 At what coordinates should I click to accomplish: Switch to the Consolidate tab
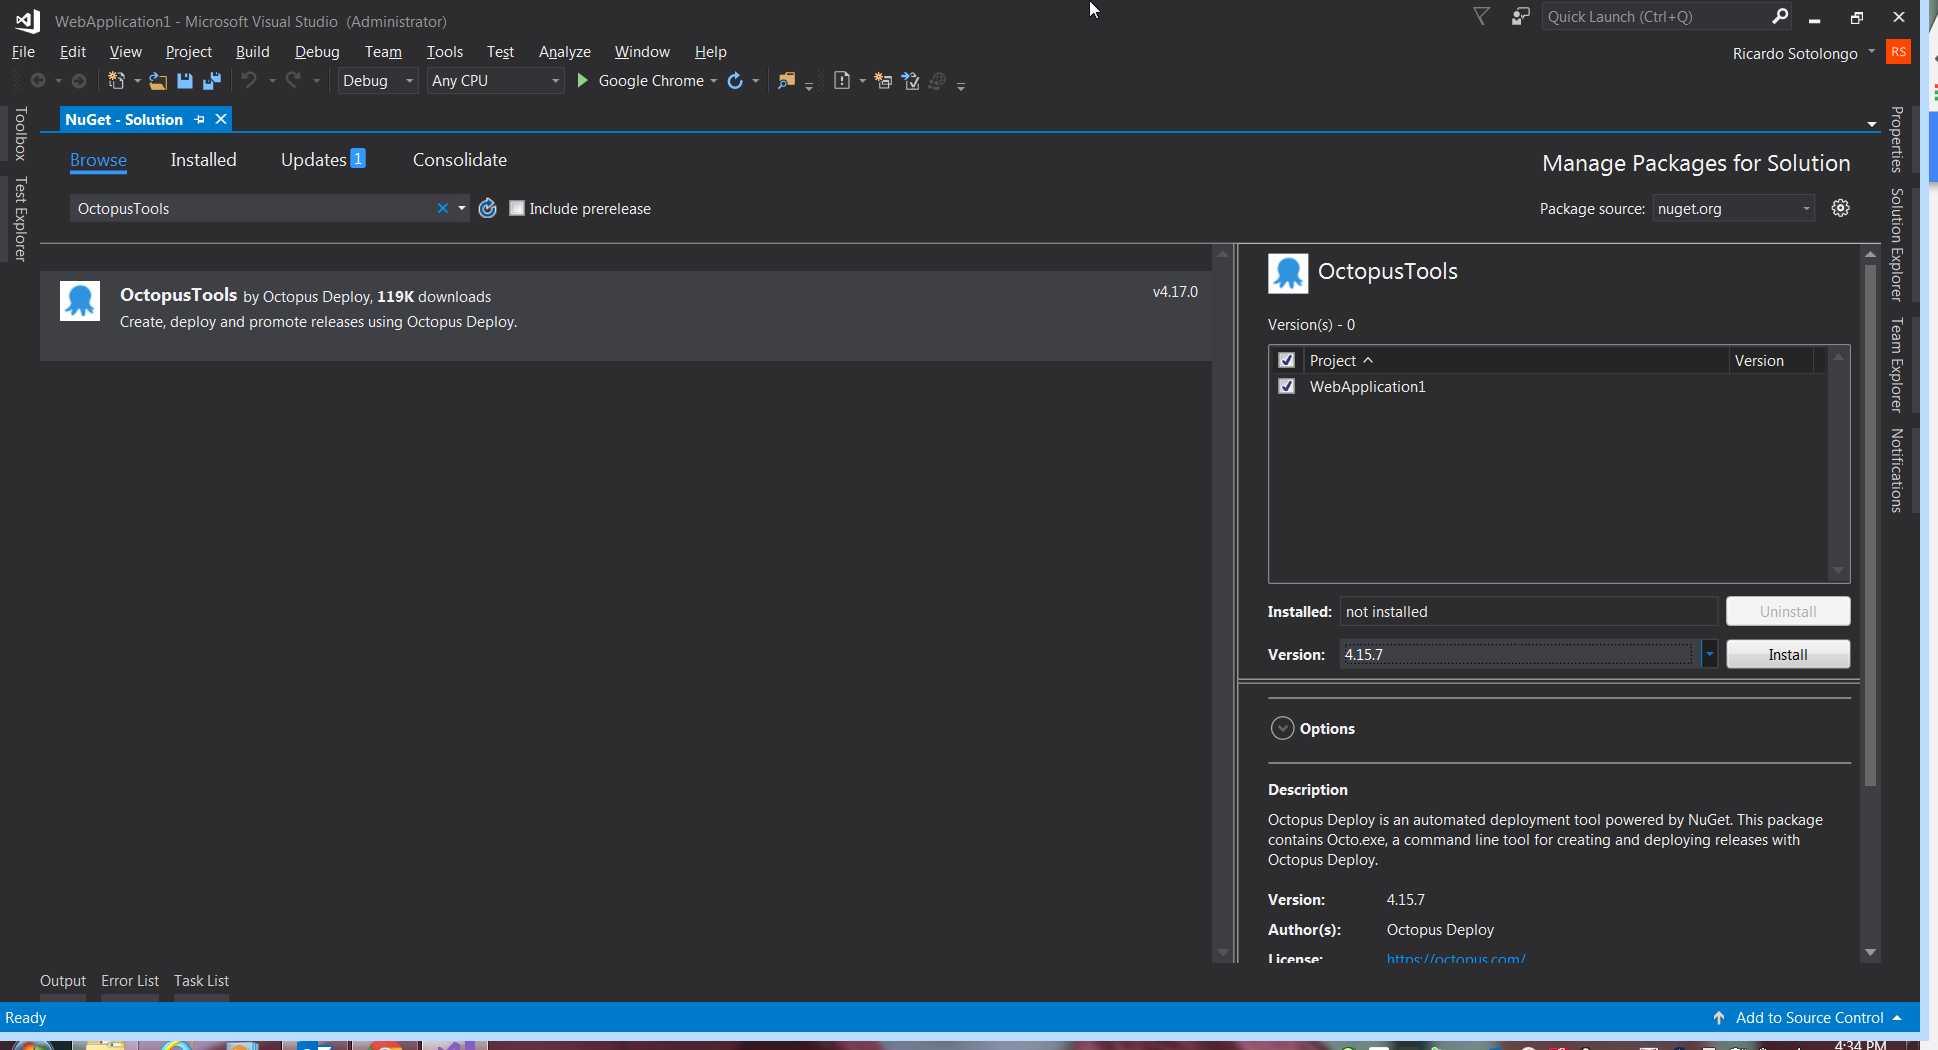[460, 160]
